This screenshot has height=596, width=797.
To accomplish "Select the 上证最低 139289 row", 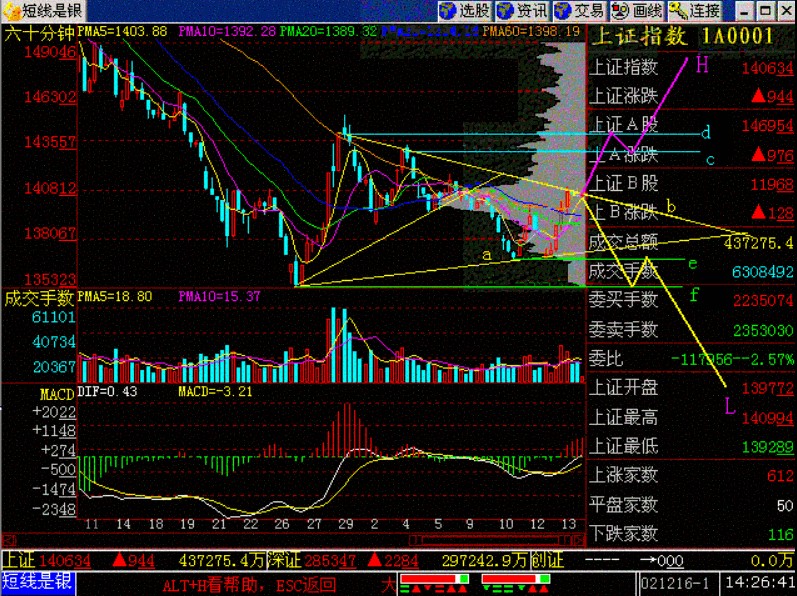I will (x=691, y=447).
